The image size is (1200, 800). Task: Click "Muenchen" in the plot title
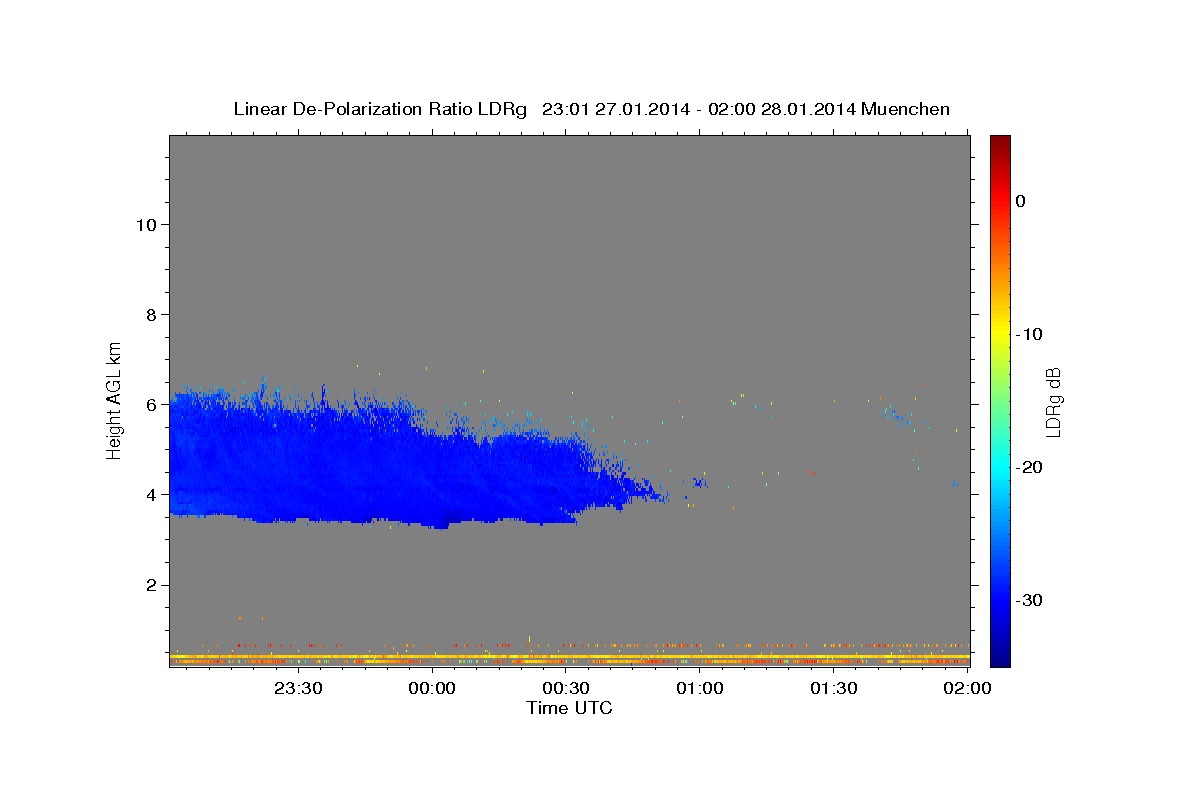pos(906,109)
